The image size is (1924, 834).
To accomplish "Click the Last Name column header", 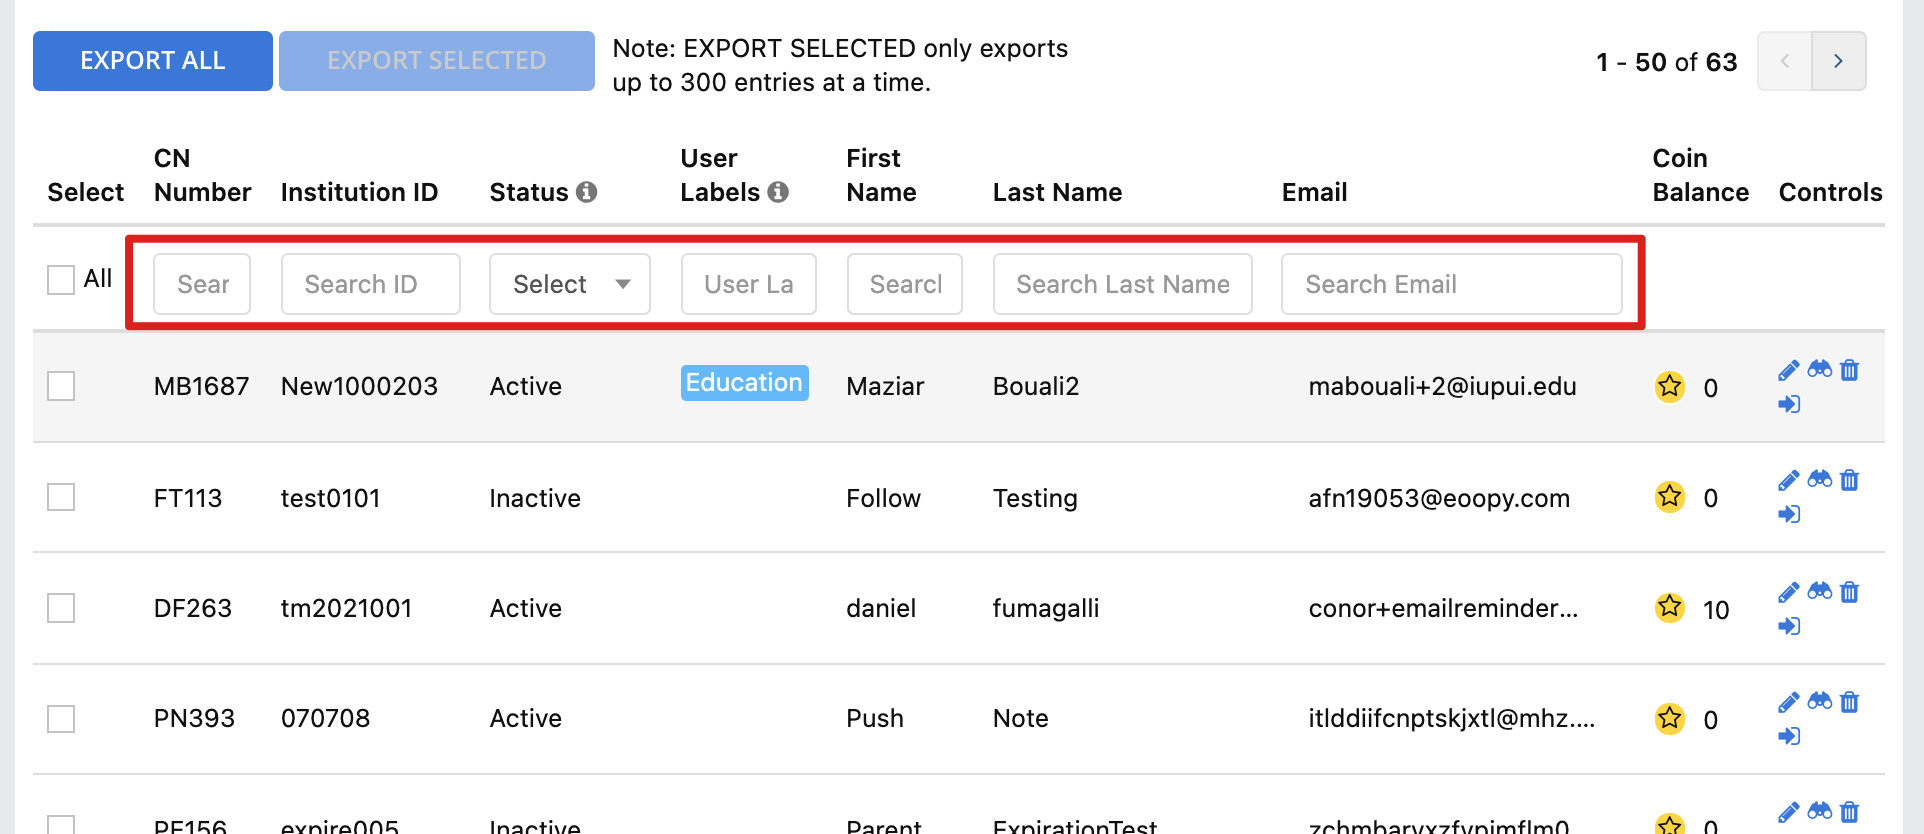I will coord(1057,192).
